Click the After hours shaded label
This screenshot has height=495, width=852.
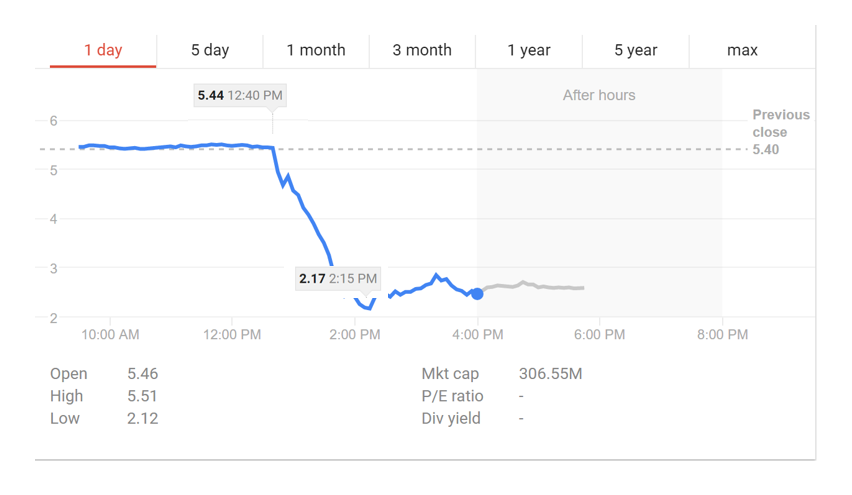pyautogui.click(x=599, y=95)
